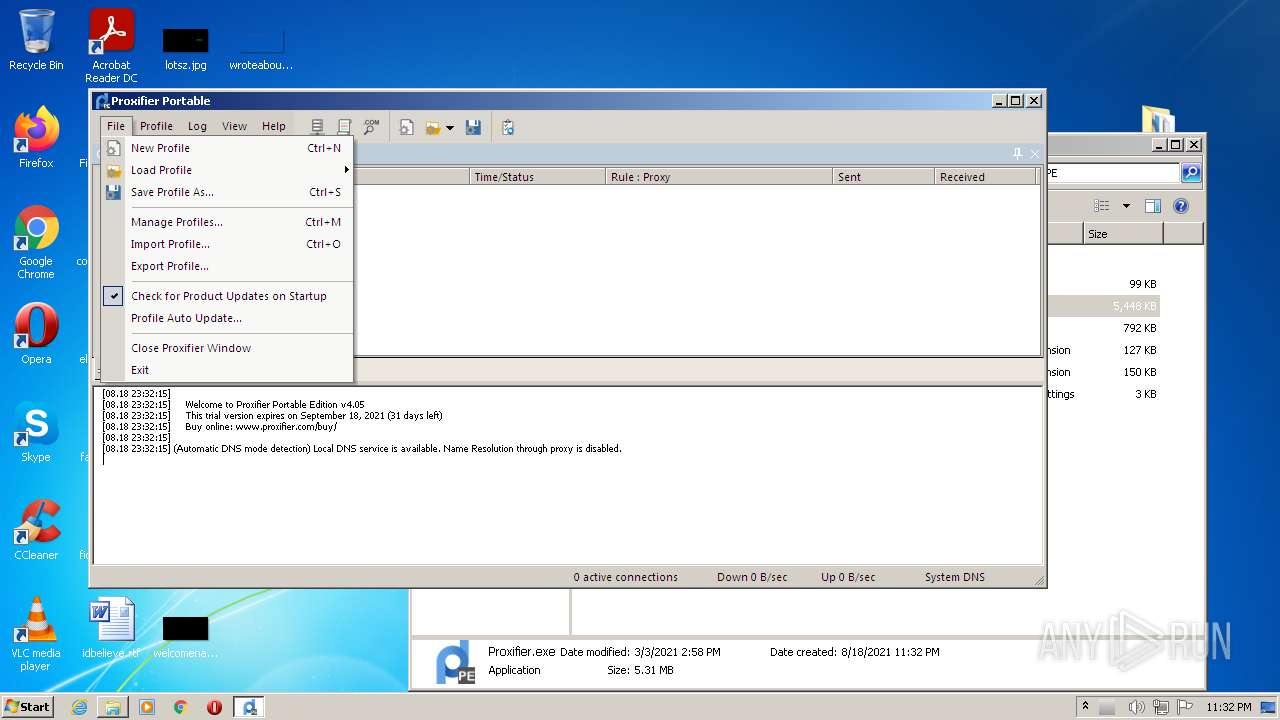Sort connections by Sent column

point(884,177)
